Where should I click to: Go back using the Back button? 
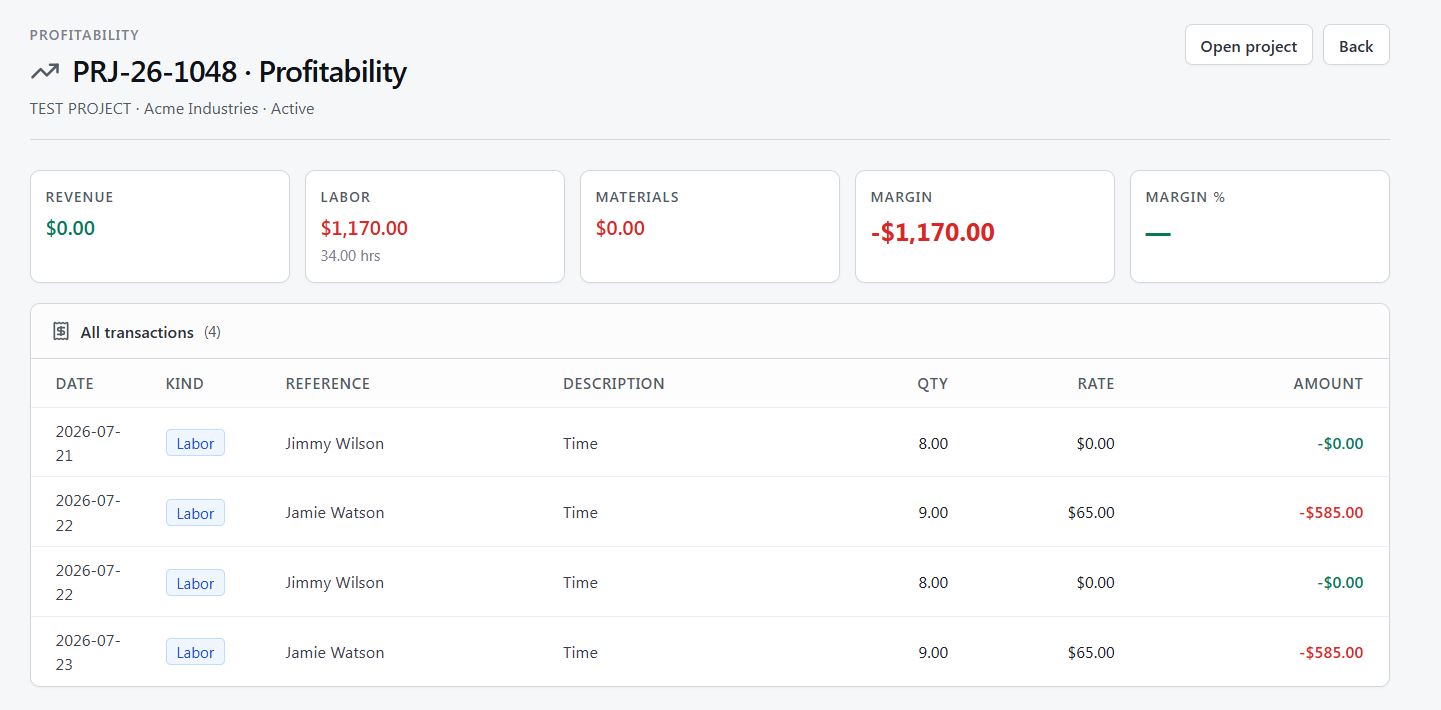pos(1356,45)
